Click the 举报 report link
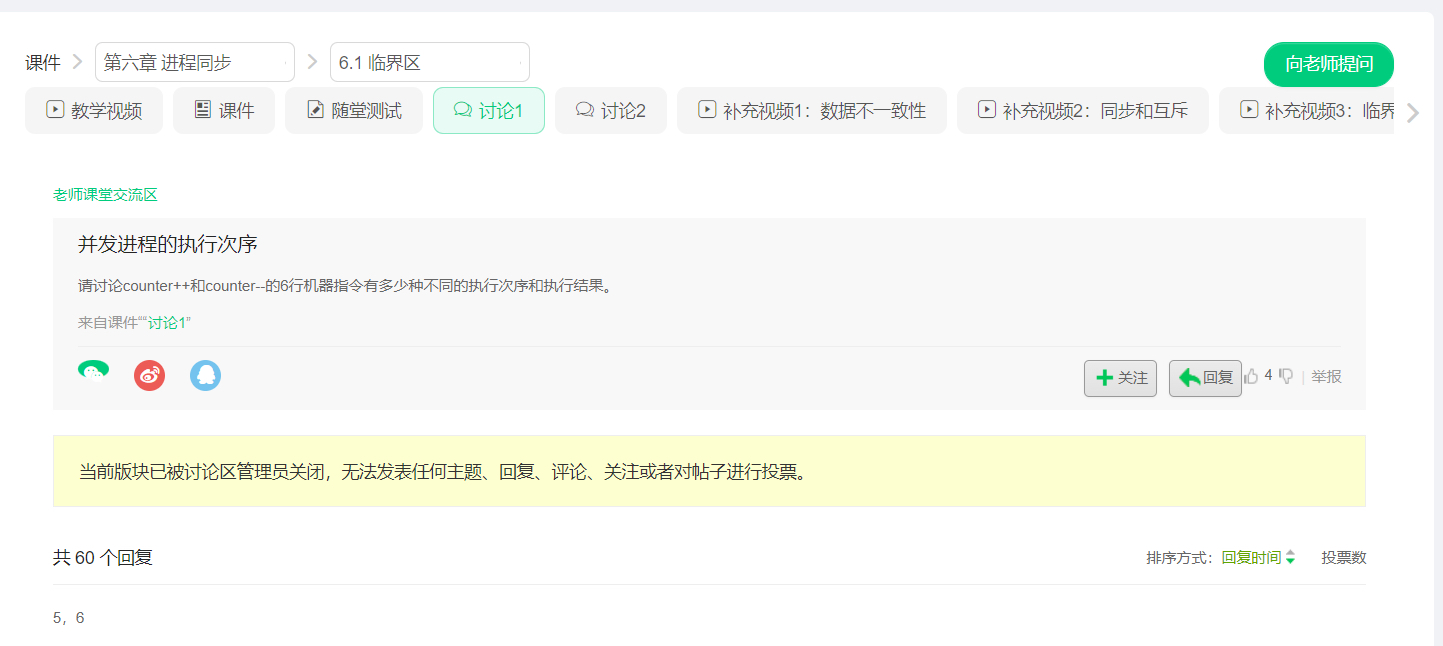 (1326, 376)
